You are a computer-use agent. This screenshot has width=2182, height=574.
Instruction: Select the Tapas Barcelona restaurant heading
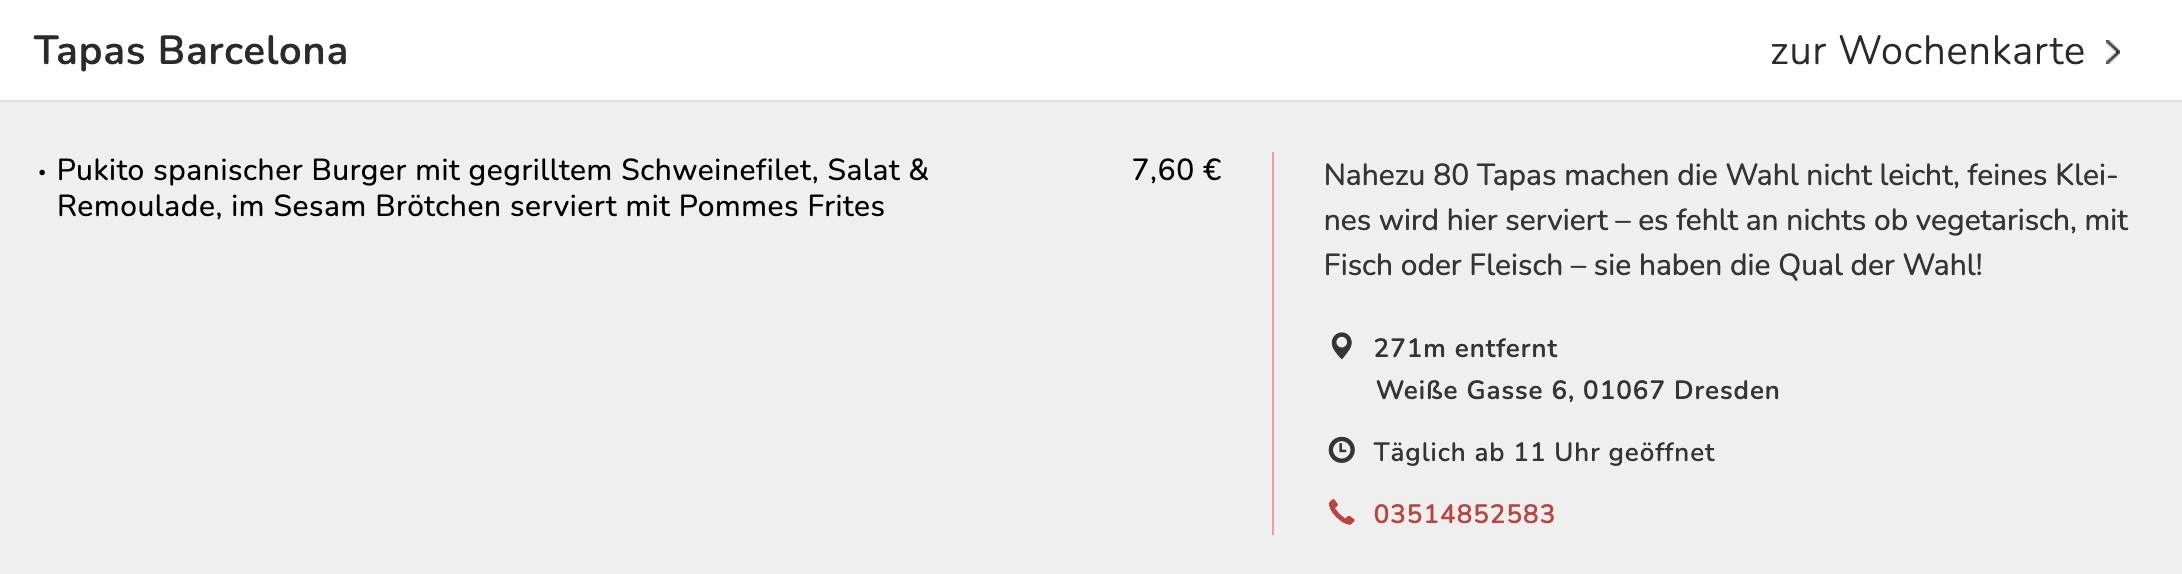[x=191, y=51]
